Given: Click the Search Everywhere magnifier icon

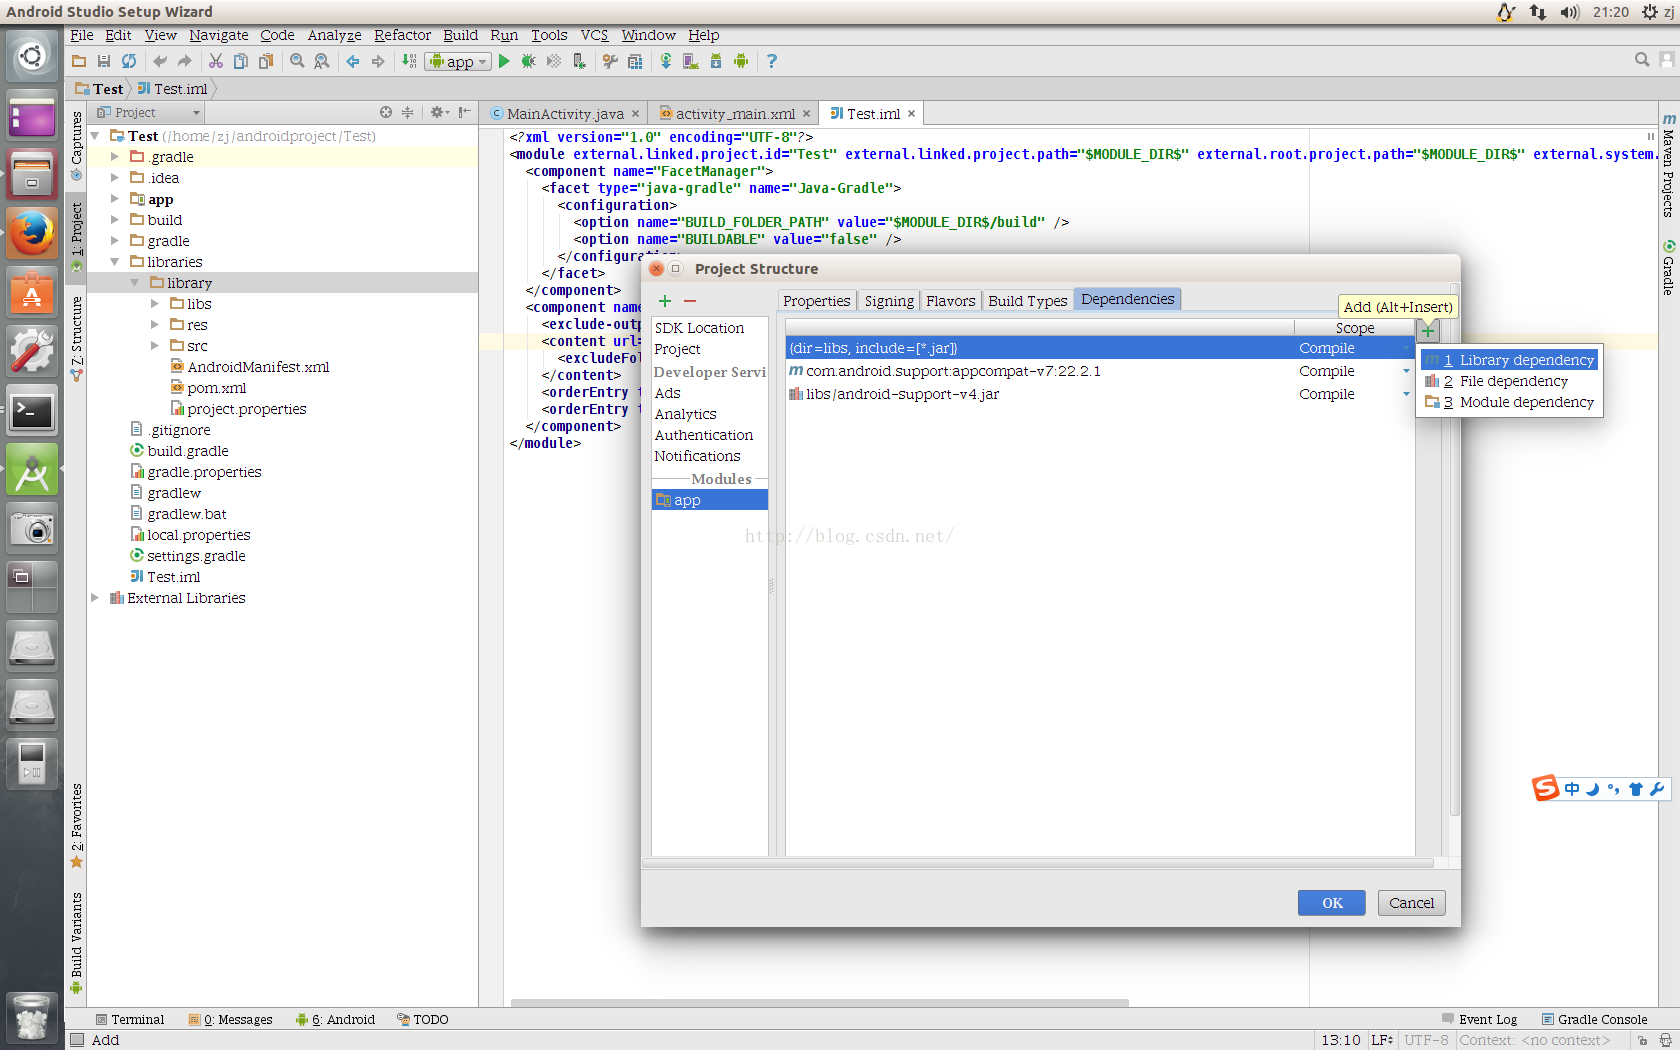Looking at the screenshot, I should pos(1642,60).
